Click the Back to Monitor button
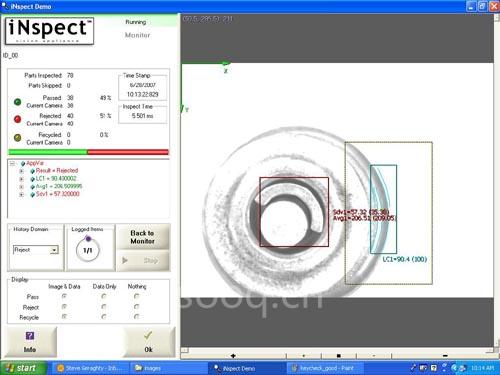 [x=143, y=237]
